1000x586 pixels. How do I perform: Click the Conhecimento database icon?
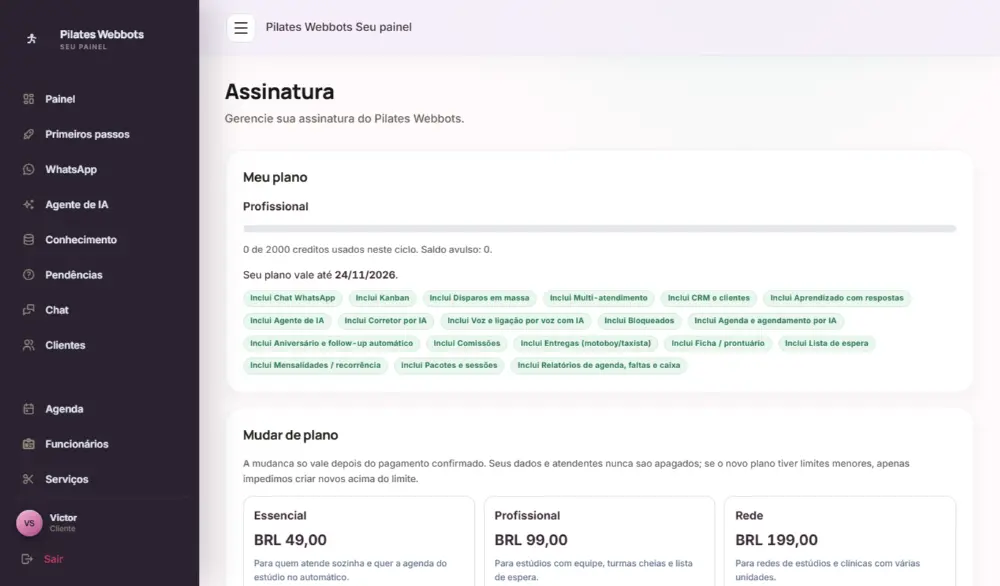(29, 240)
